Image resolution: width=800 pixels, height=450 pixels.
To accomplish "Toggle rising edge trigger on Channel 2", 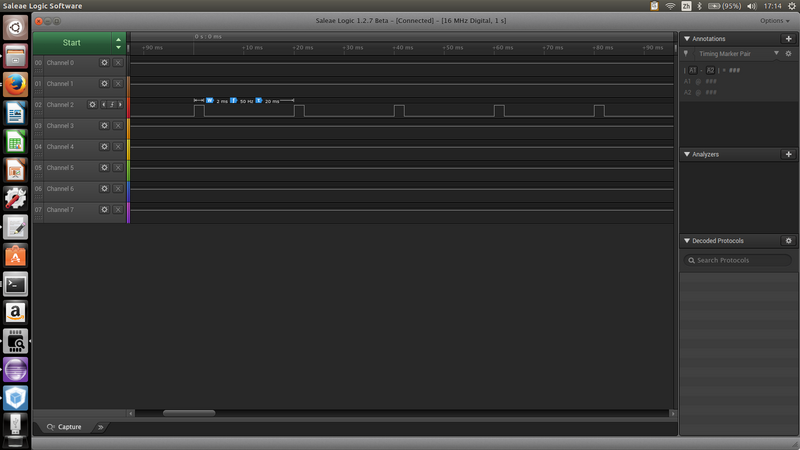I will pos(112,105).
